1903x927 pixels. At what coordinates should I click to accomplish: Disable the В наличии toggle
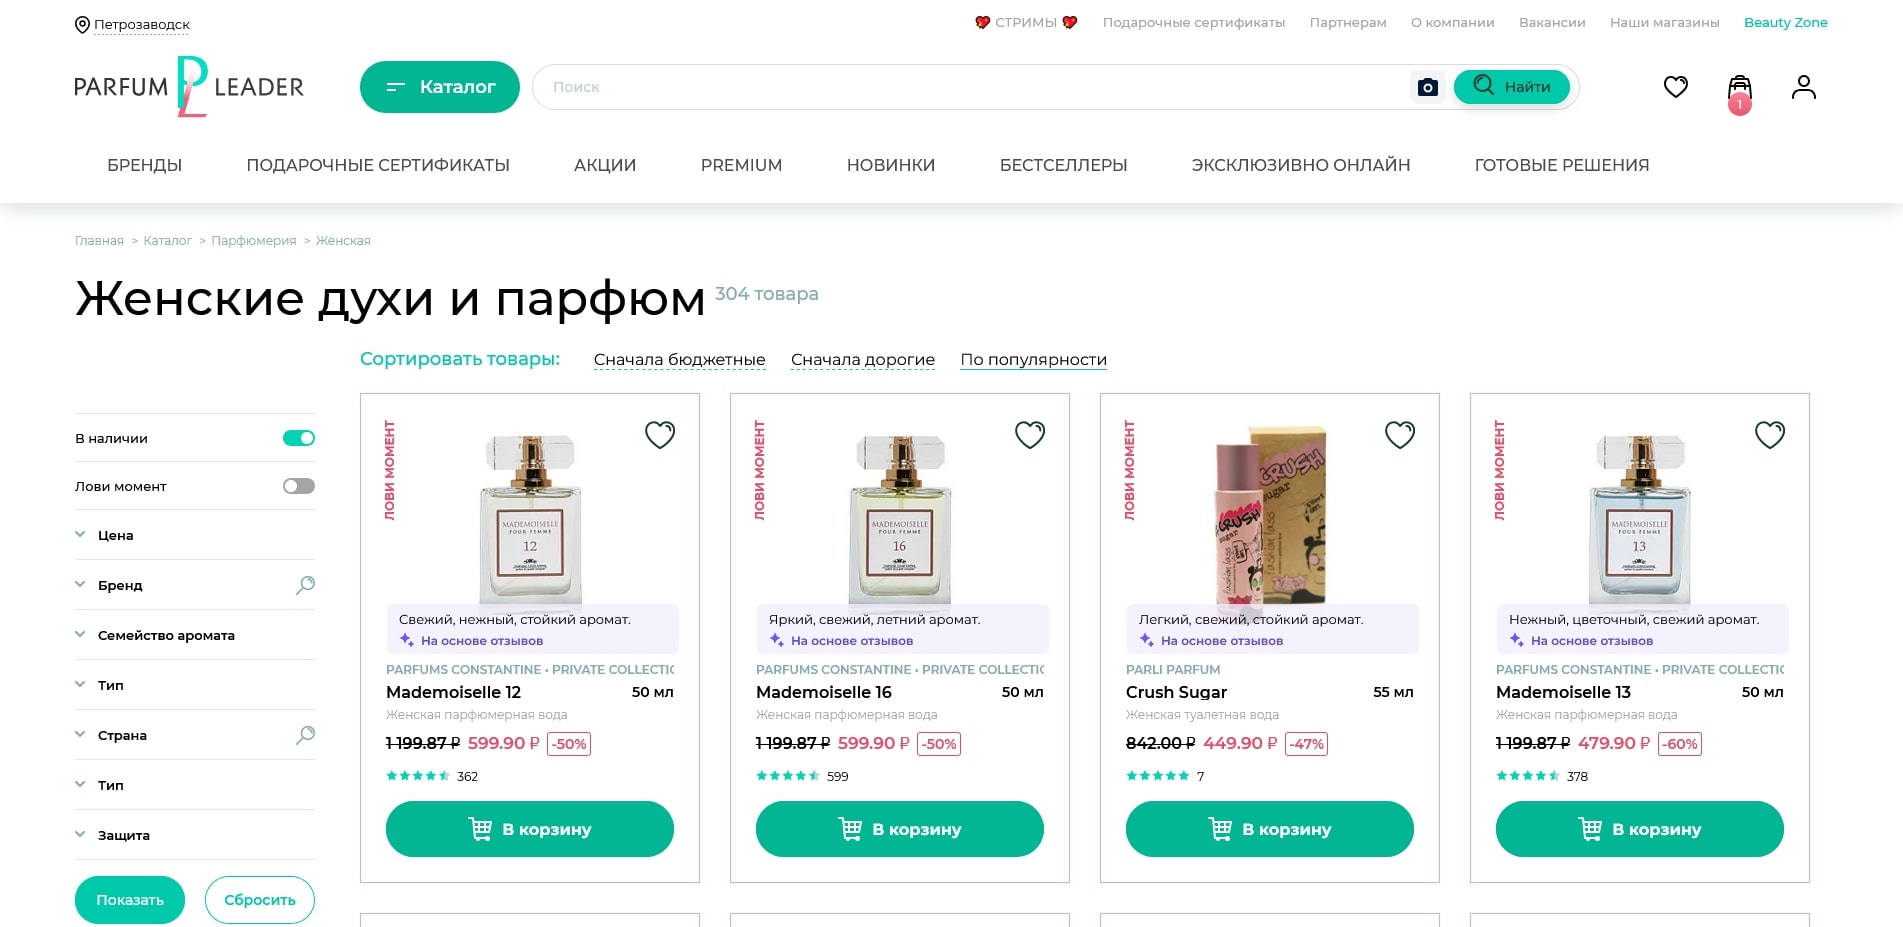pos(297,438)
